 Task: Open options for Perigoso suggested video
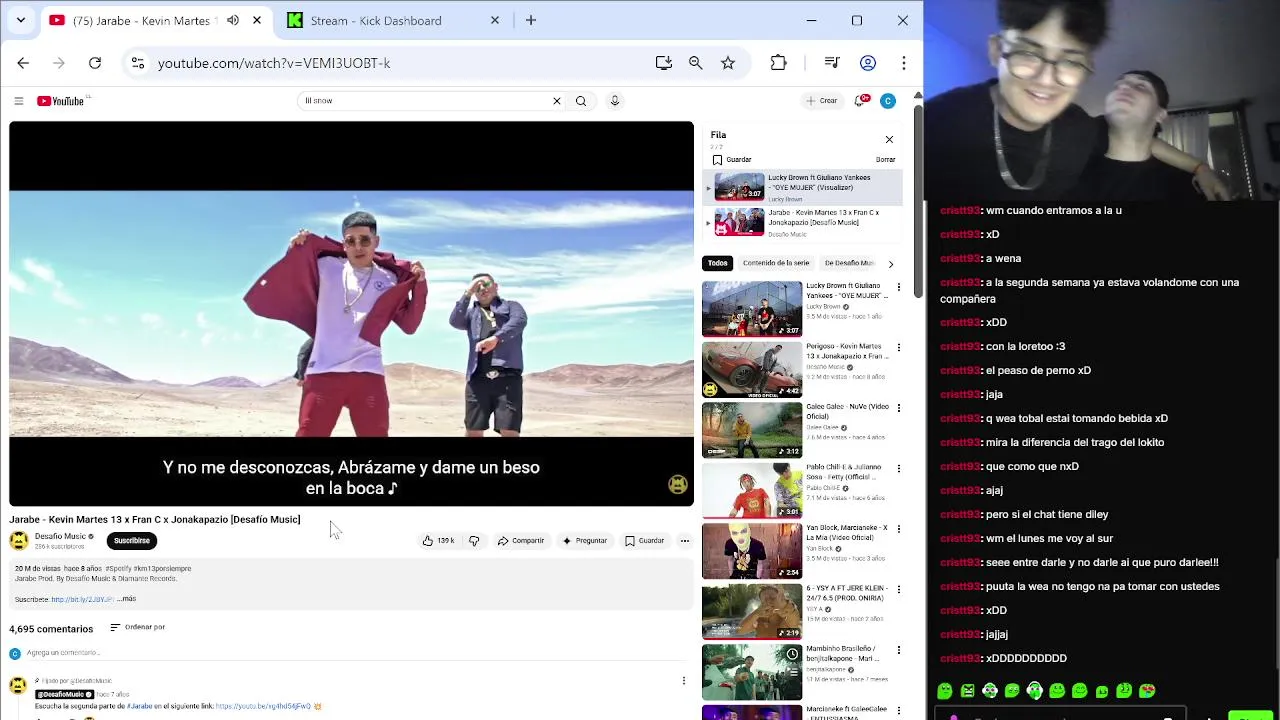coord(898,348)
